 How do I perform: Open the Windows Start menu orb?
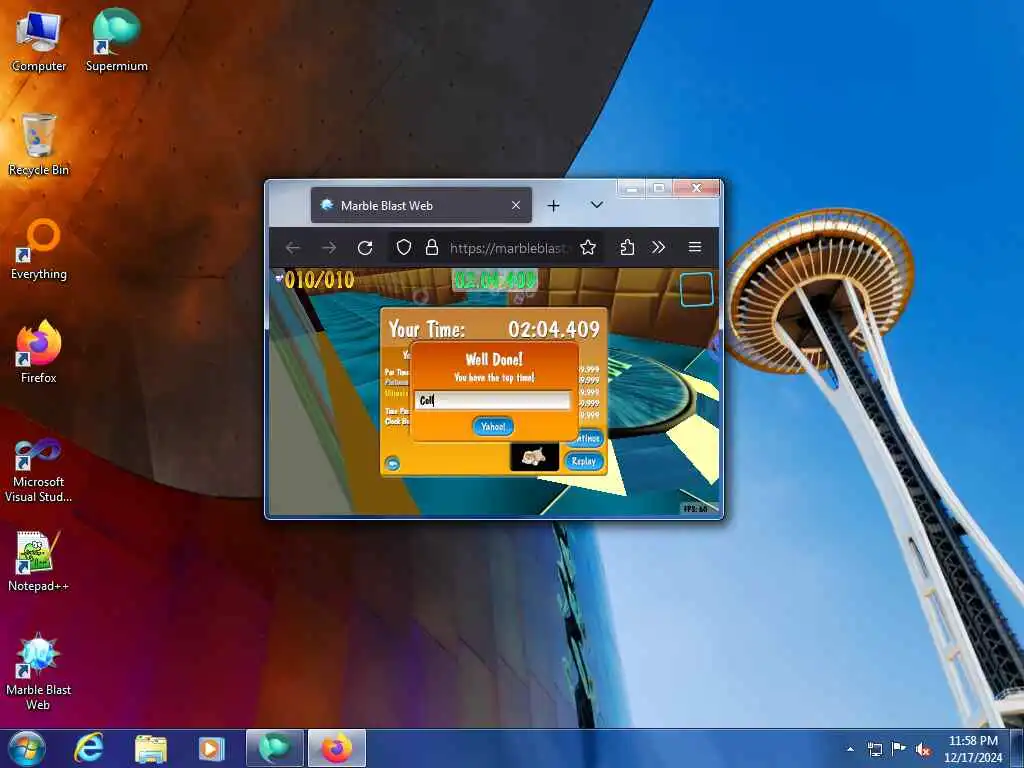[x=27, y=748]
